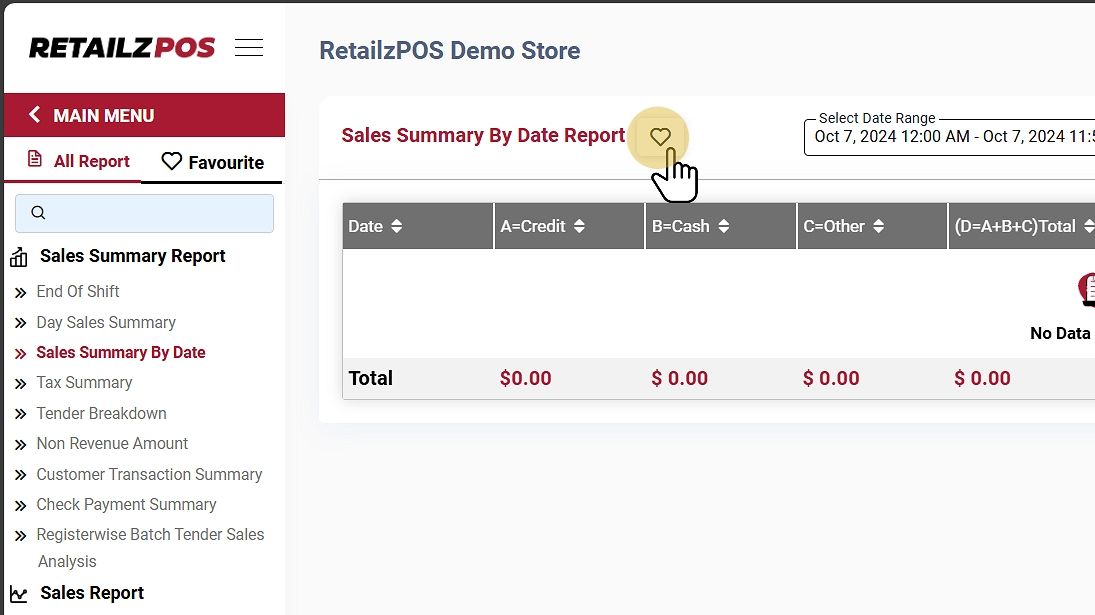Switch to the Favourite tab
The image size is (1095, 615).
(x=212, y=162)
